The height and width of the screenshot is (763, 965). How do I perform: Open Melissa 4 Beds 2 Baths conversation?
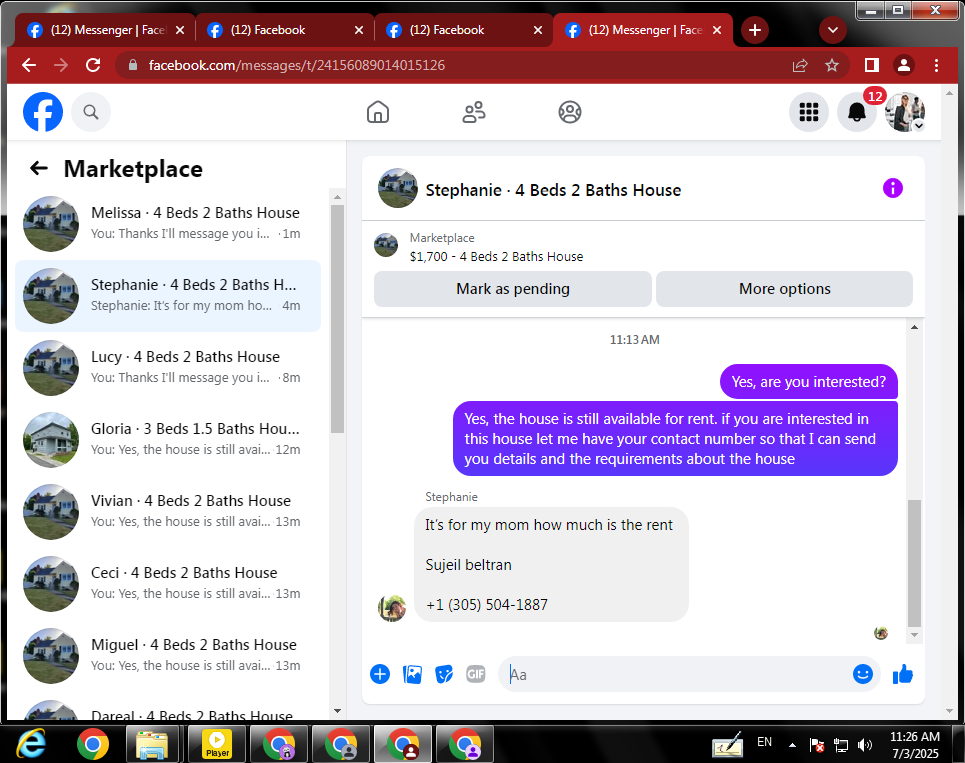[x=168, y=223]
